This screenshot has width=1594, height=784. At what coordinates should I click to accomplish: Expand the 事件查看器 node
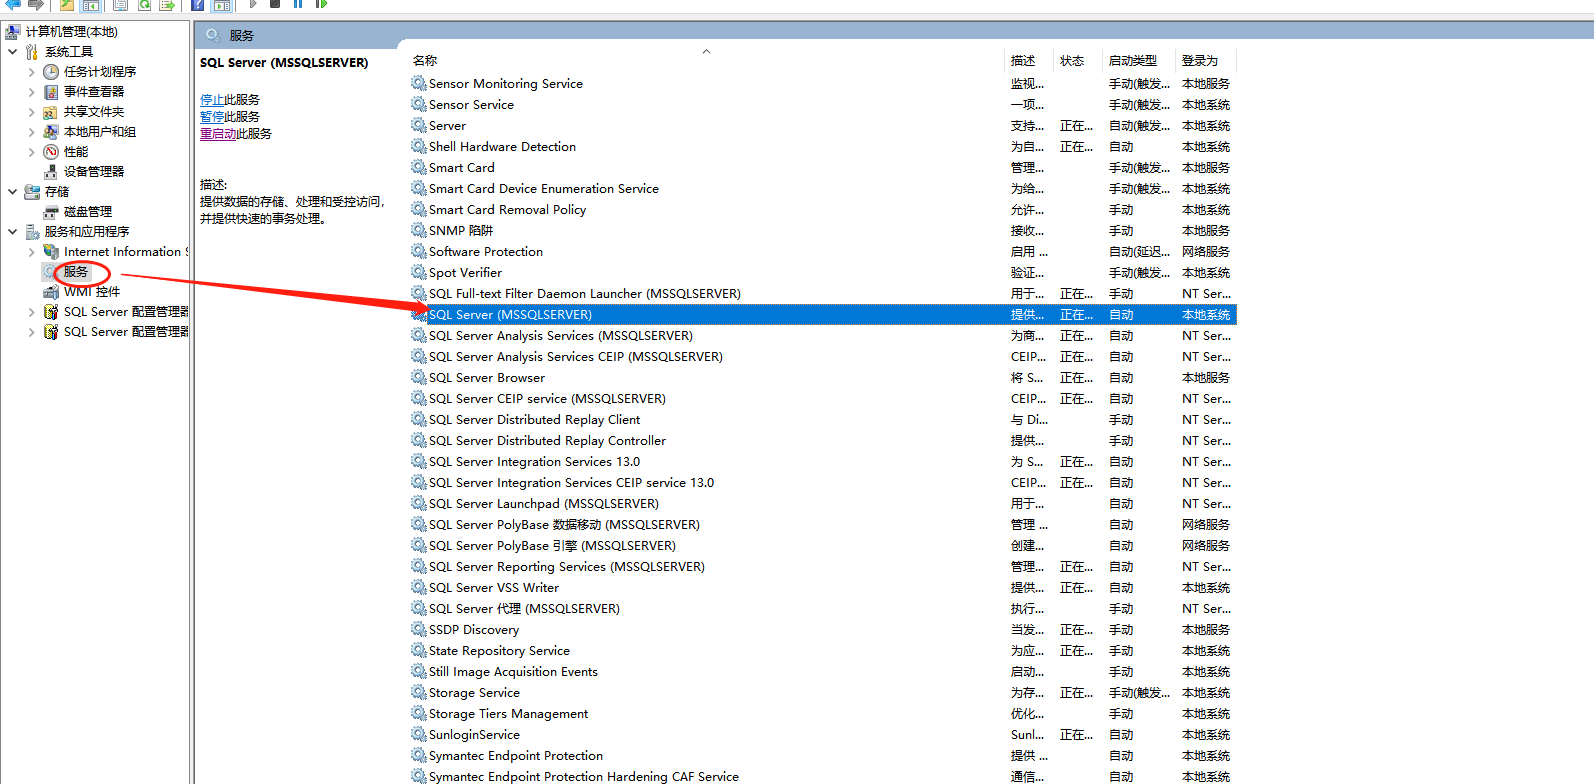tap(31, 92)
